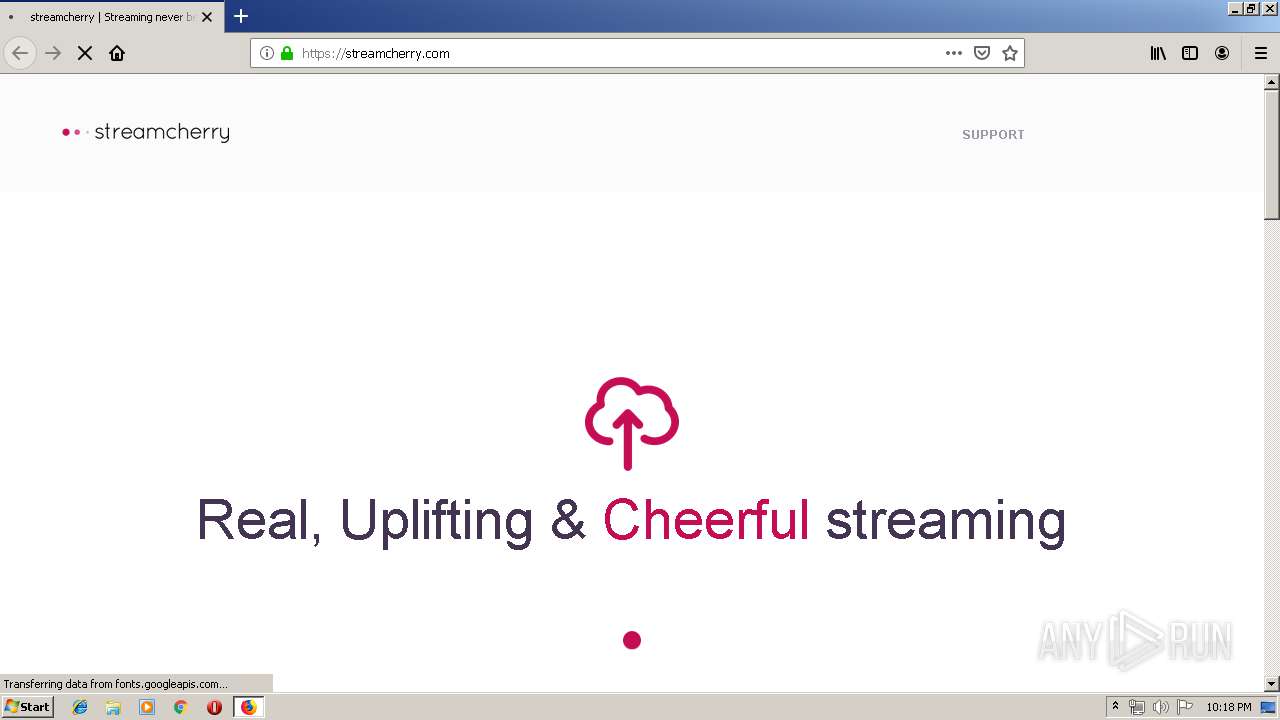Image resolution: width=1280 pixels, height=720 pixels.
Task: Open page actions three-dot menu
Action: [954, 53]
